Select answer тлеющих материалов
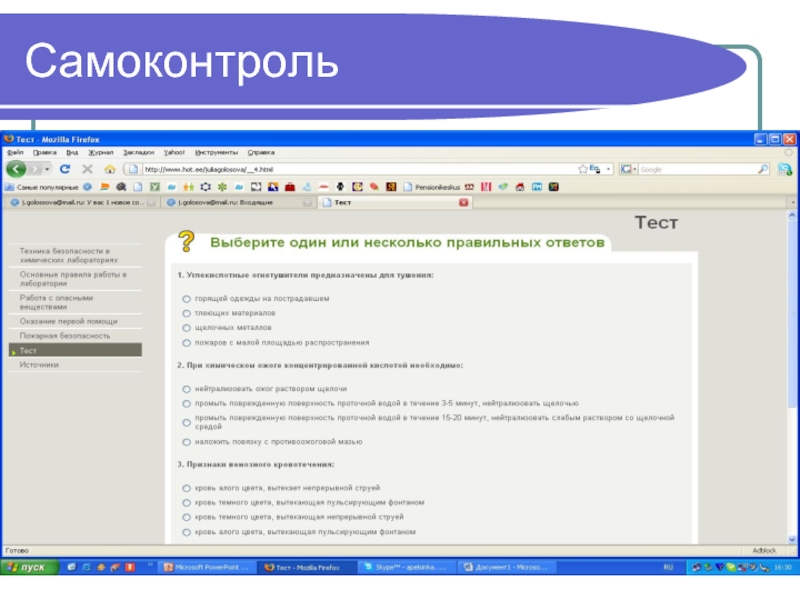 coord(186,313)
